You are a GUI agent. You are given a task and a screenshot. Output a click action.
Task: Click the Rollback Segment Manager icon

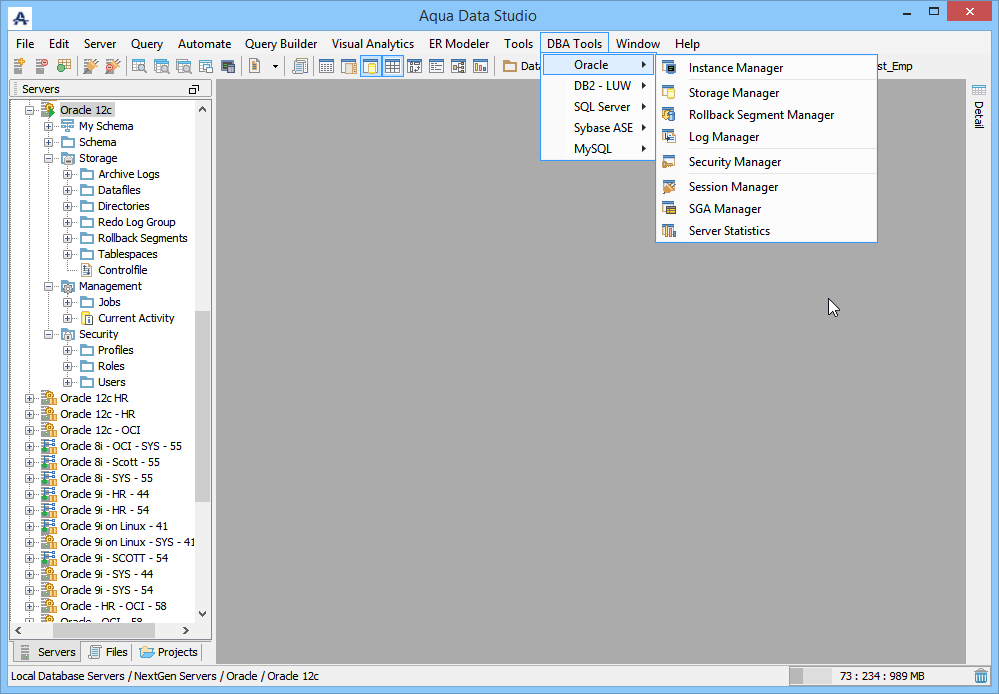click(x=668, y=115)
